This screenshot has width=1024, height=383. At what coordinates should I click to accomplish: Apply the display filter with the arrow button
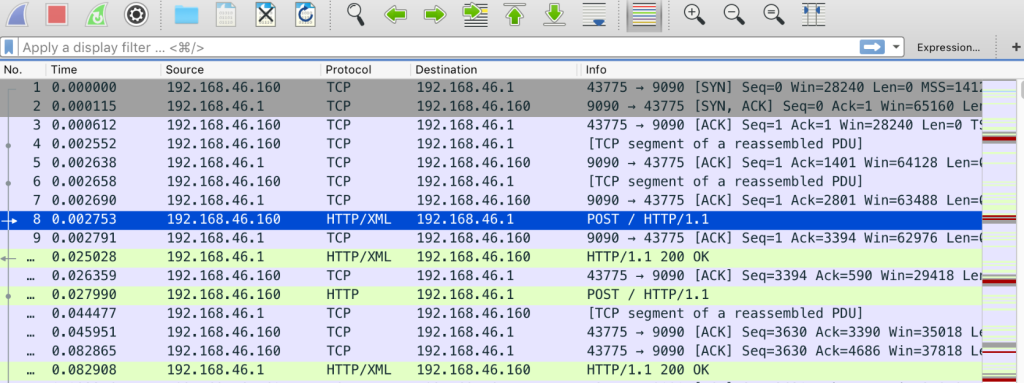[871, 47]
